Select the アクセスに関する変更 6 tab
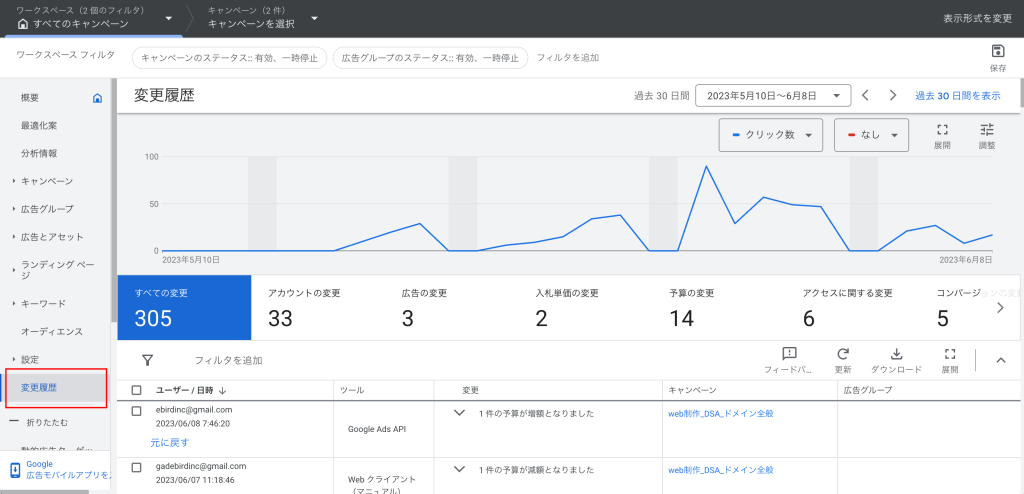Viewport: 1024px width, 494px height. 853,308
